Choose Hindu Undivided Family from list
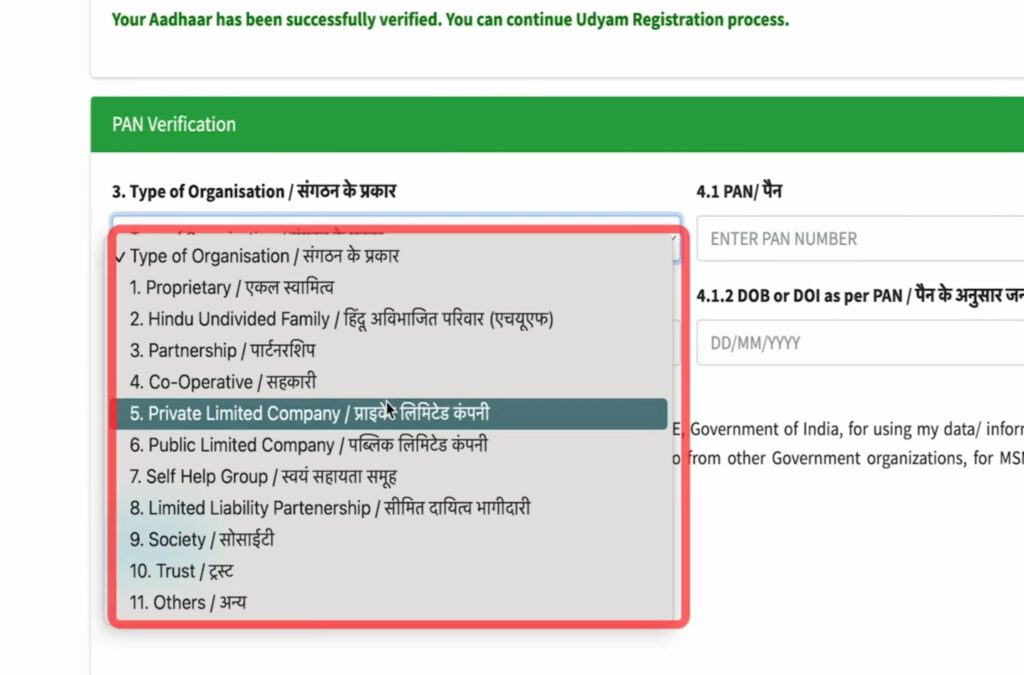The width and height of the screenshot is (1024, 675). (x=341, y=319)
